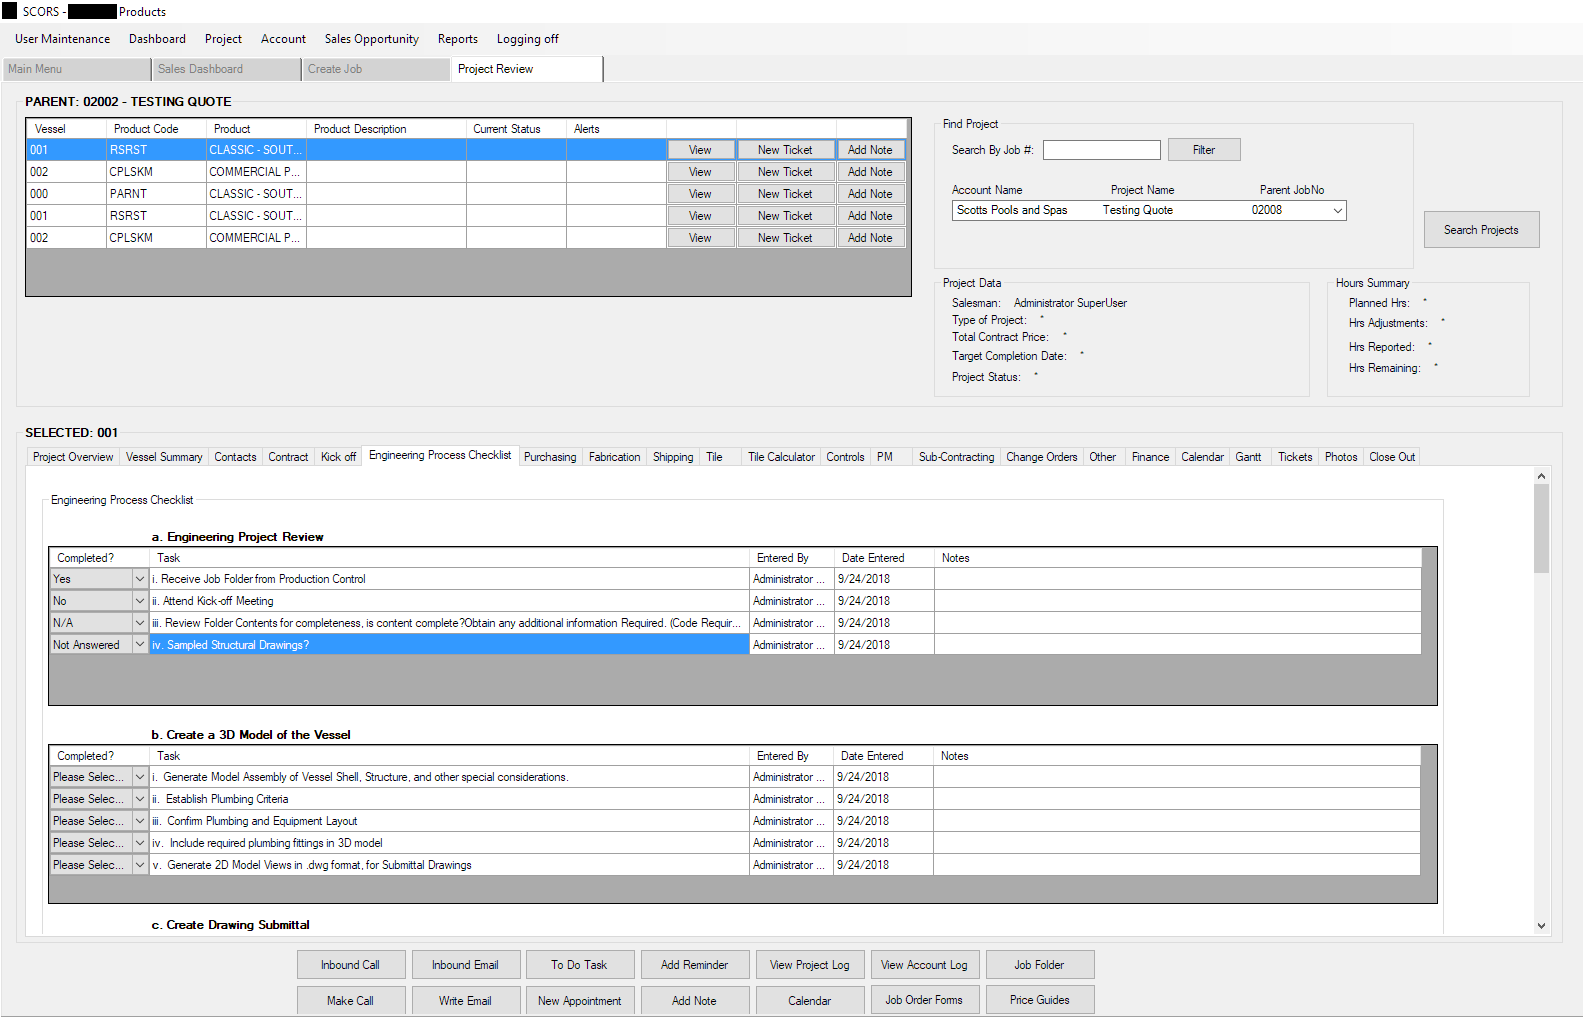The height and width of the screenshot is (1017, 1583).
Task: Select the Tile Calculator tab
Action: [781, 457]
